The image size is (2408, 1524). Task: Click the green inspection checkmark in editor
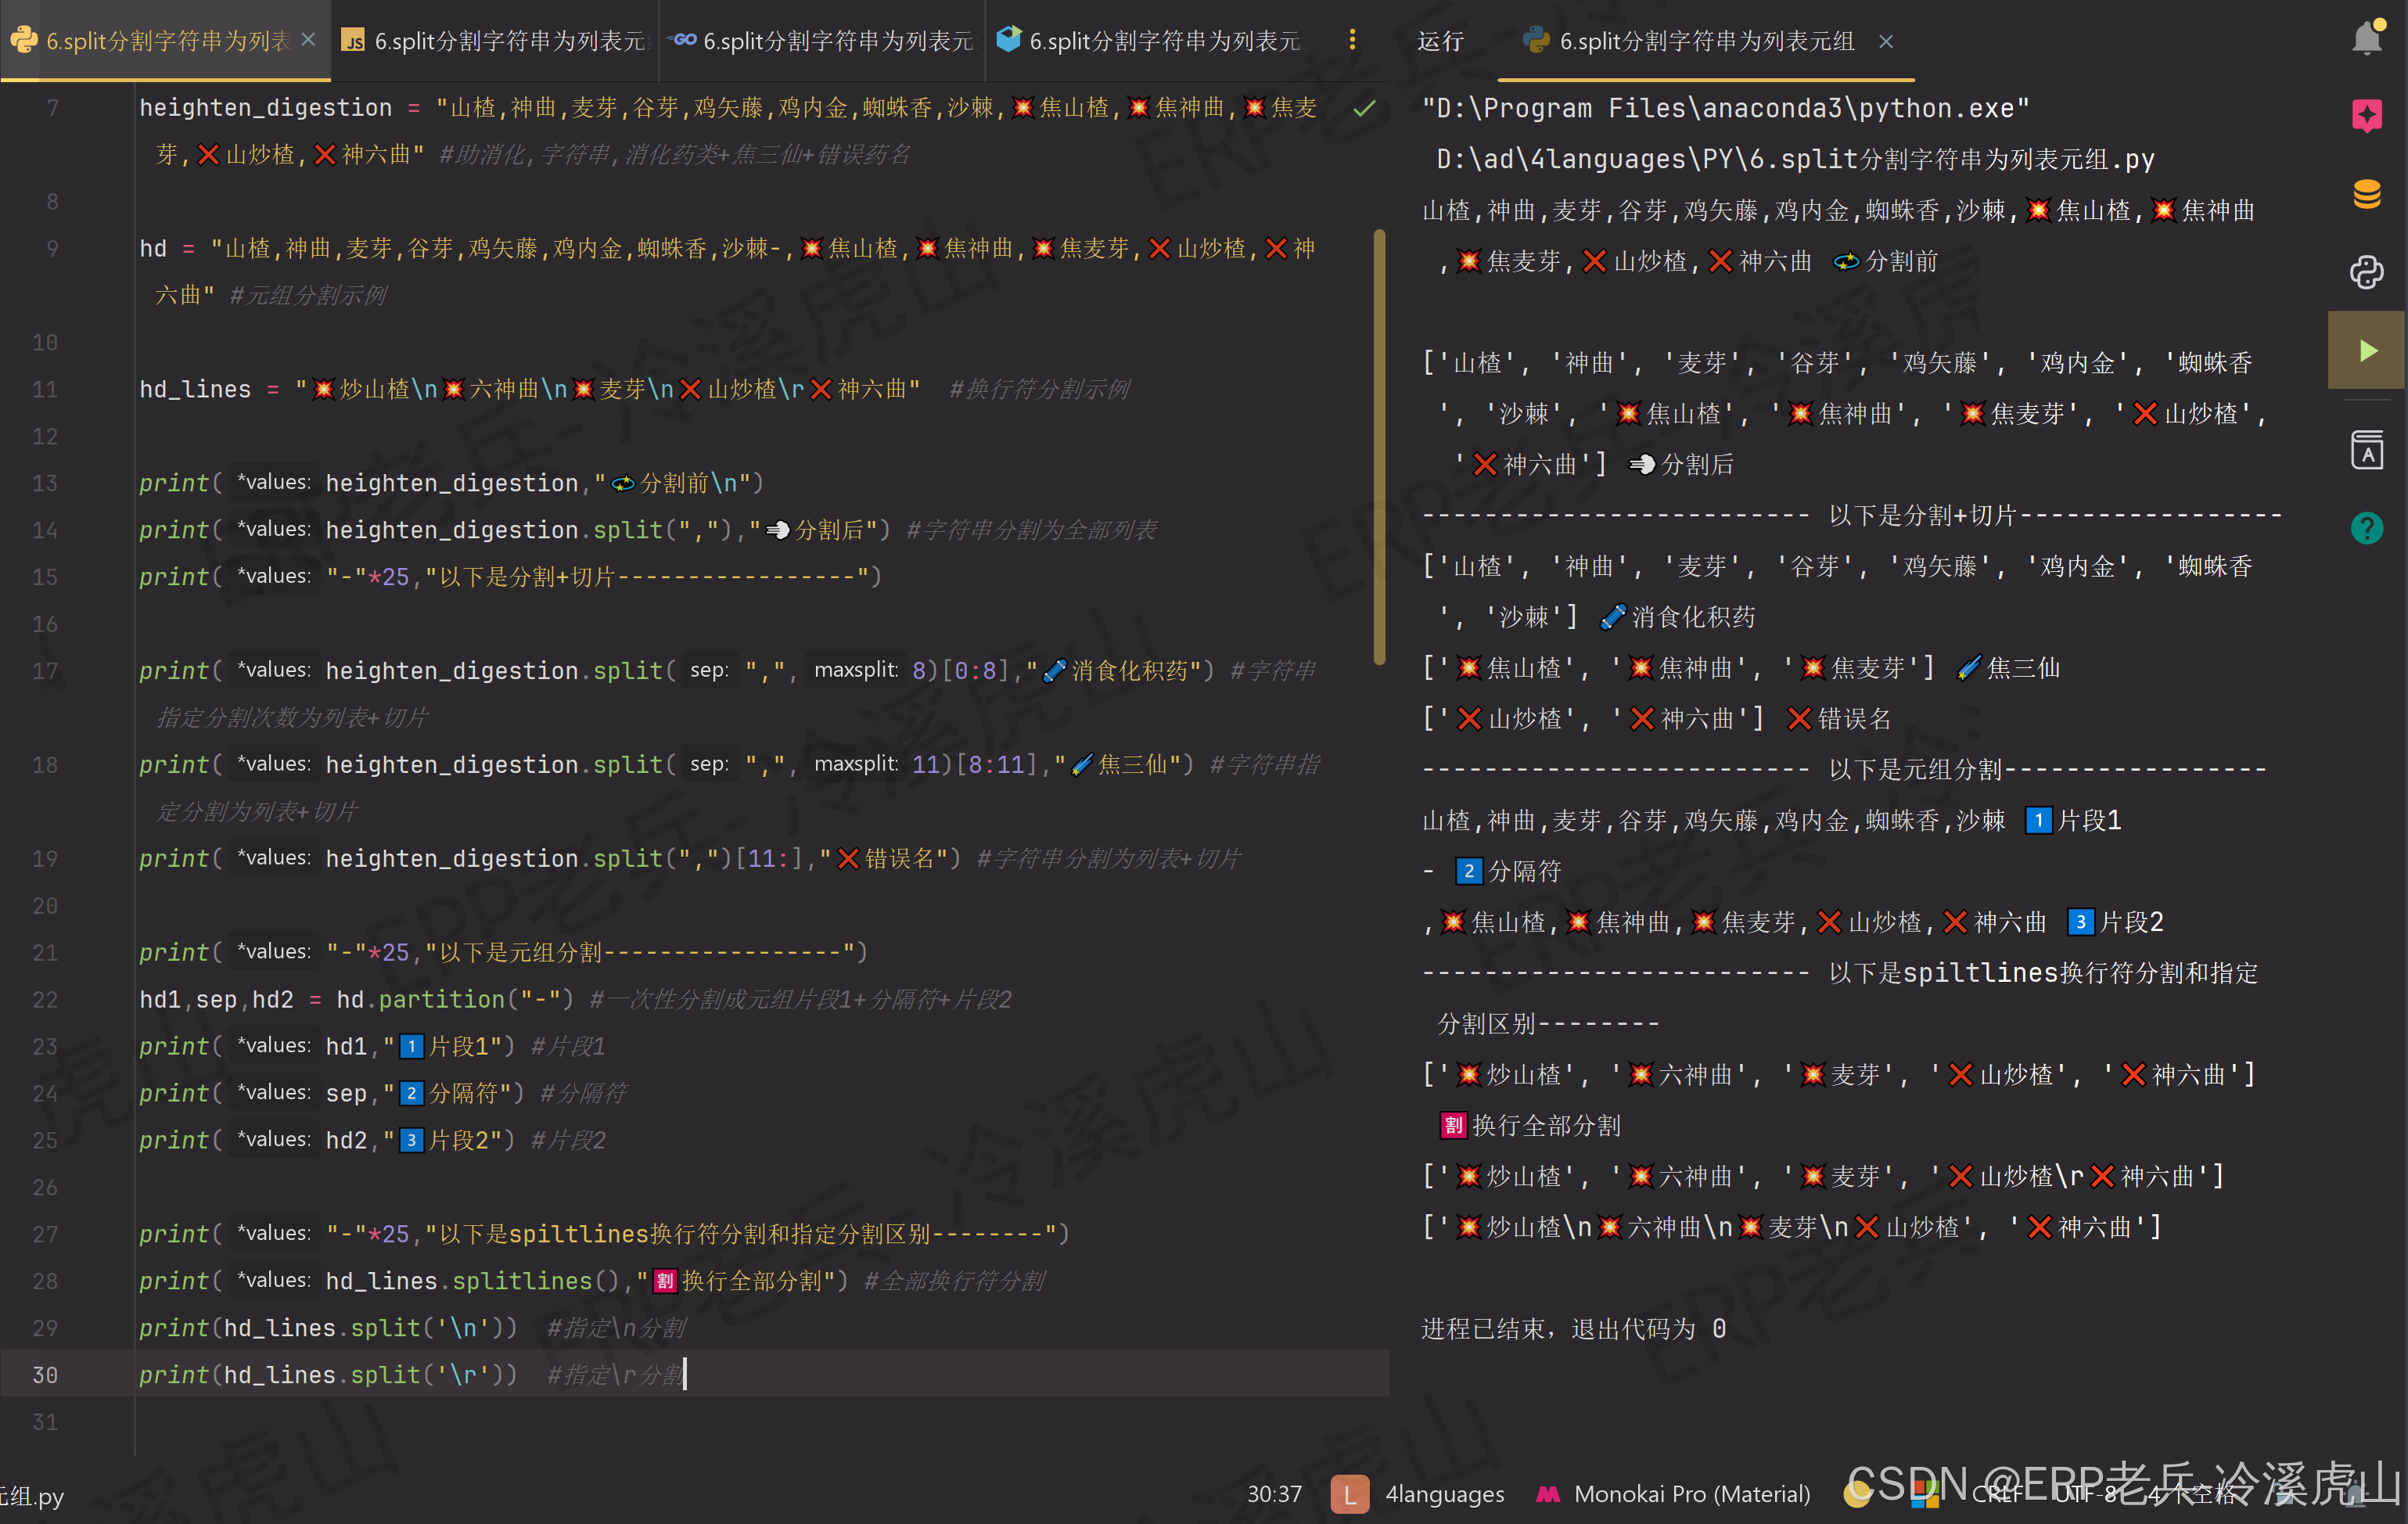point(1364,108)
